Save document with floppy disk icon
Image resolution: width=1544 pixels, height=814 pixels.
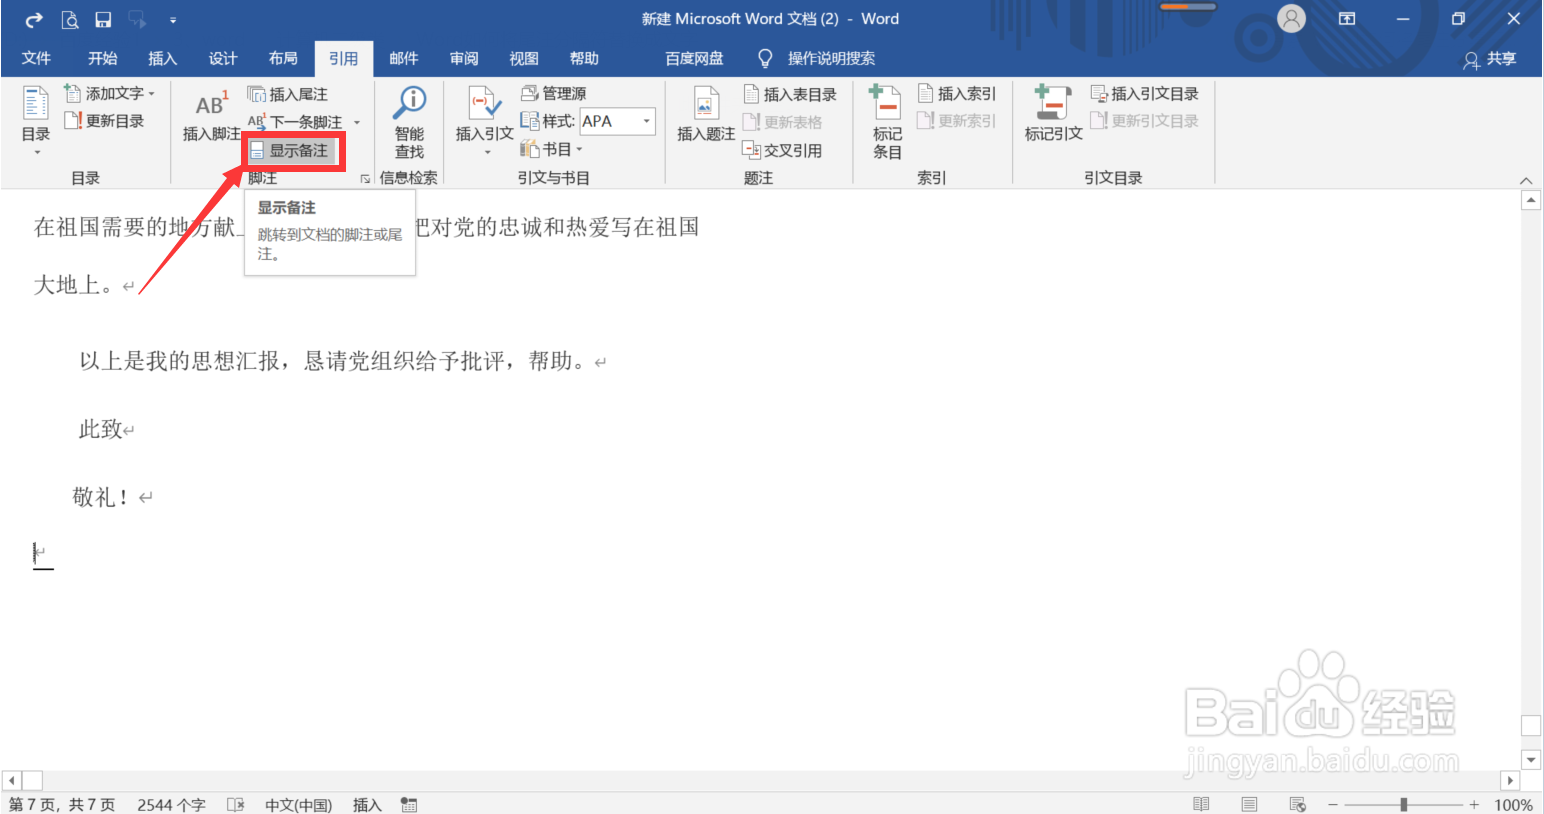103,19
